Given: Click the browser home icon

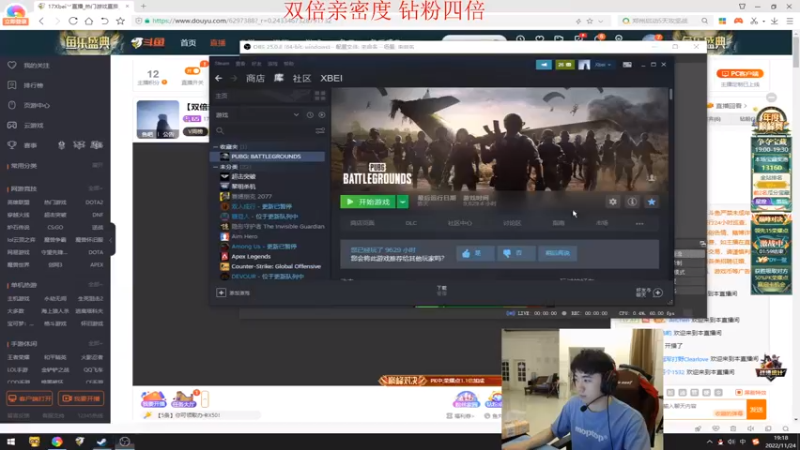Looking at the screenshot, I should point(89,21).
